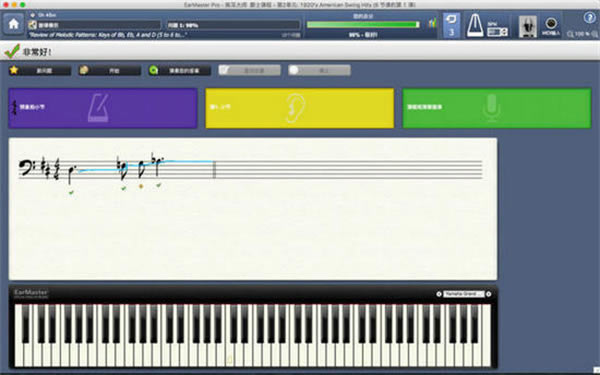The height and width of the screenshot is (375, 600).
Task: Open the MIDI input jack icon
Action: [551, 25]
